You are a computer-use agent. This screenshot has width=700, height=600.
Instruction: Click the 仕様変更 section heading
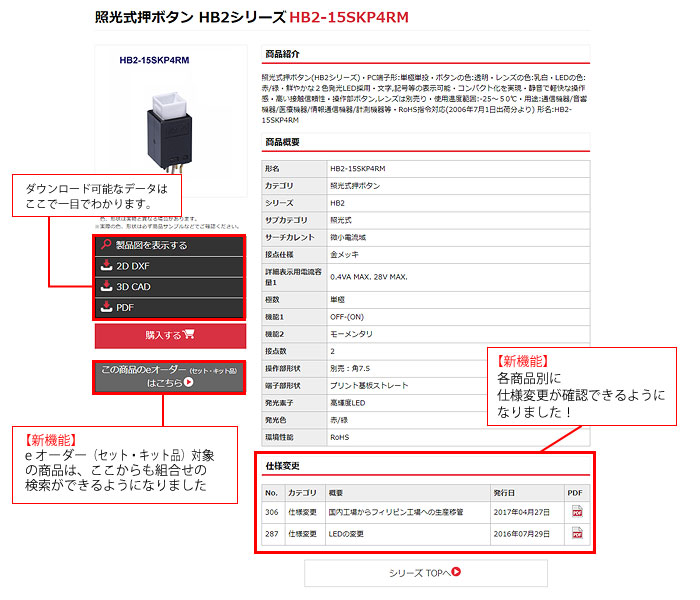[x=282, y=466]
